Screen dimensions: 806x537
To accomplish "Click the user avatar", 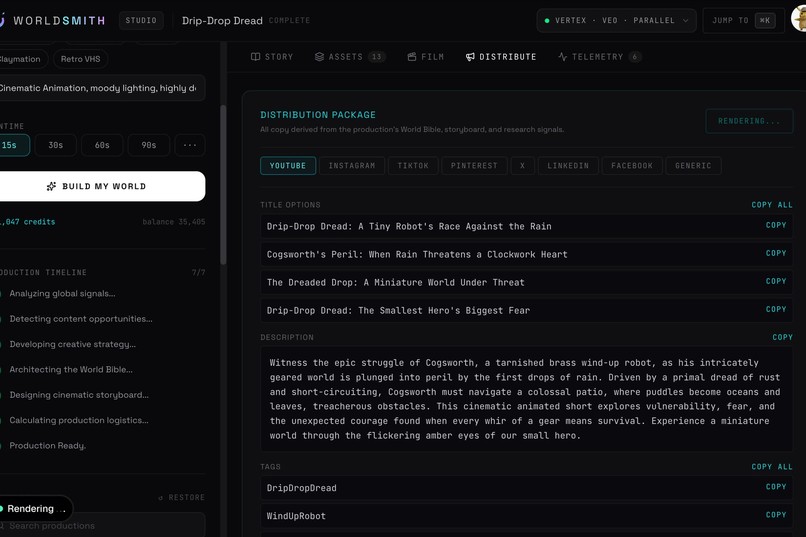I will pos(799,20).
